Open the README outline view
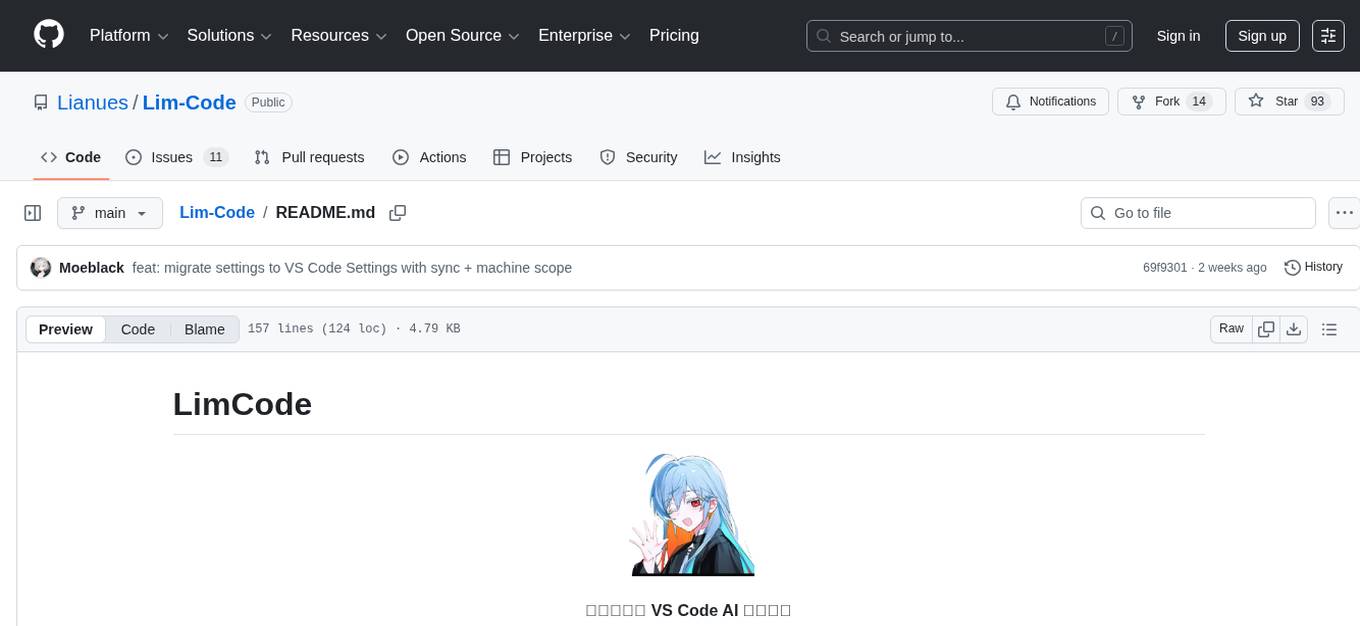The image size is (1360, 626). point(1329,328)
